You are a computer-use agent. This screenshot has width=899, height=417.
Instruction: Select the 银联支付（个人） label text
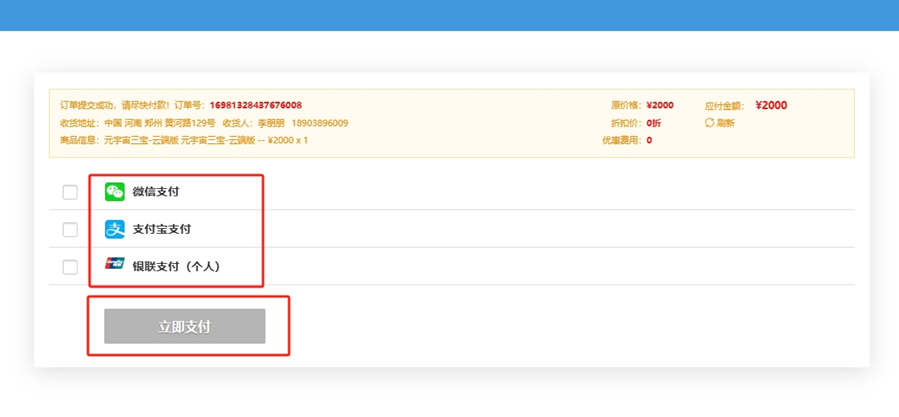point(176,267)
